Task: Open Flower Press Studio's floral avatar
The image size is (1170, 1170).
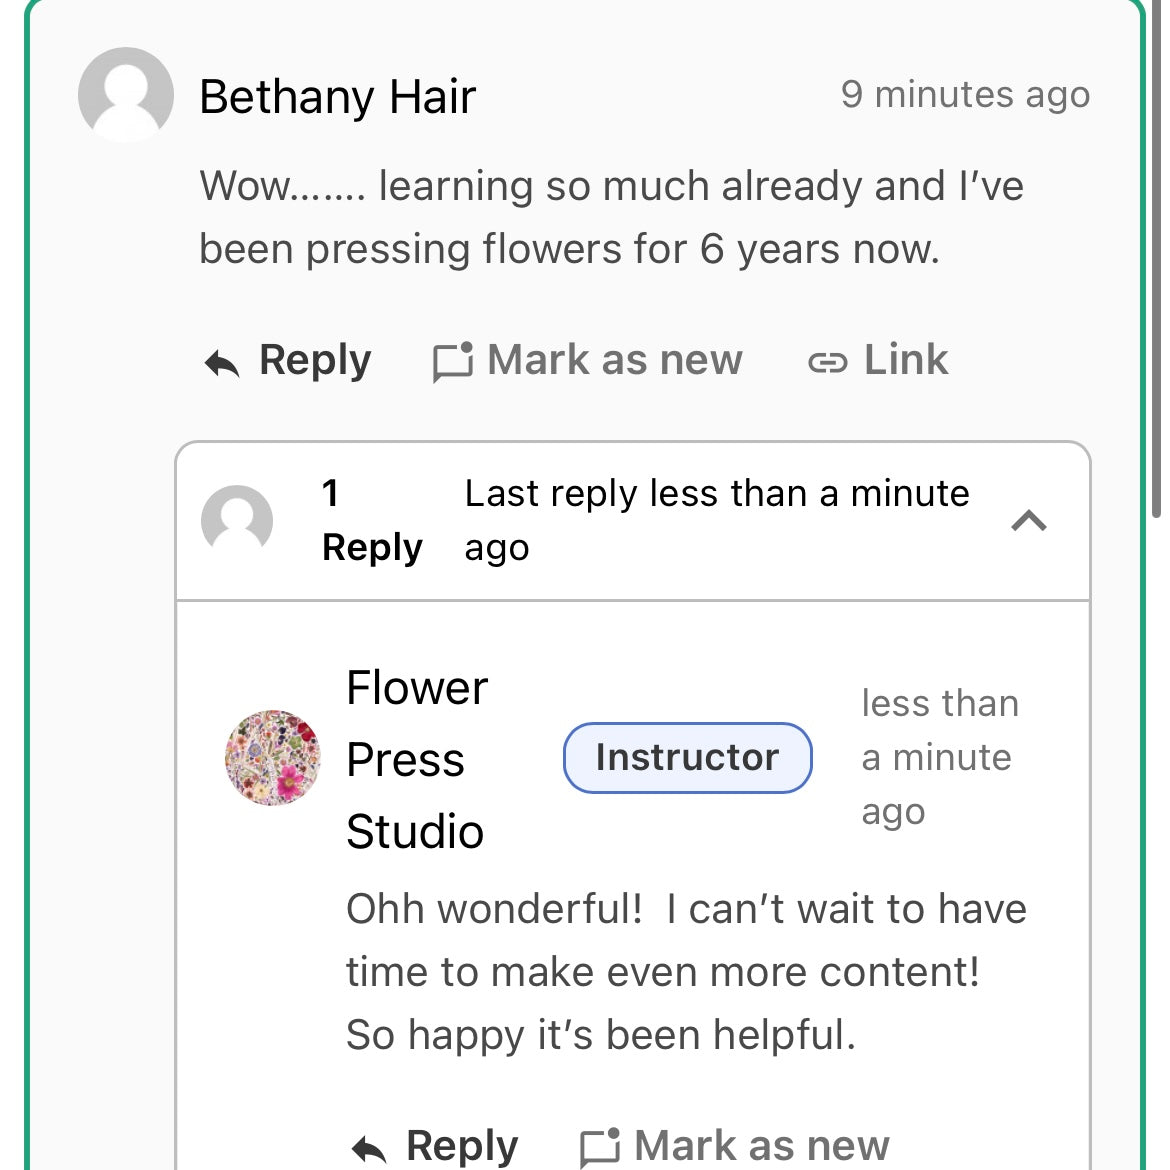Action: [x=273, y=758]
